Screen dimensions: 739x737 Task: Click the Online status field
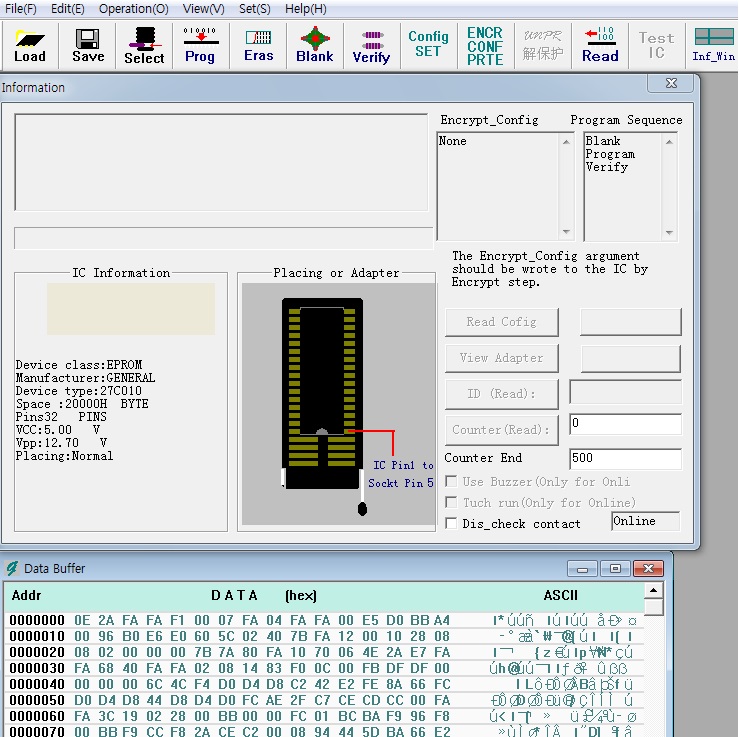click(646, 521)
